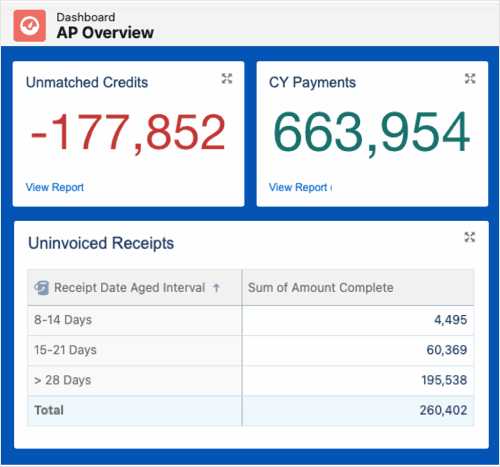500x467 pixels.
Task: Click the CY Payments widget title
Action: click(x=312, y=82)
